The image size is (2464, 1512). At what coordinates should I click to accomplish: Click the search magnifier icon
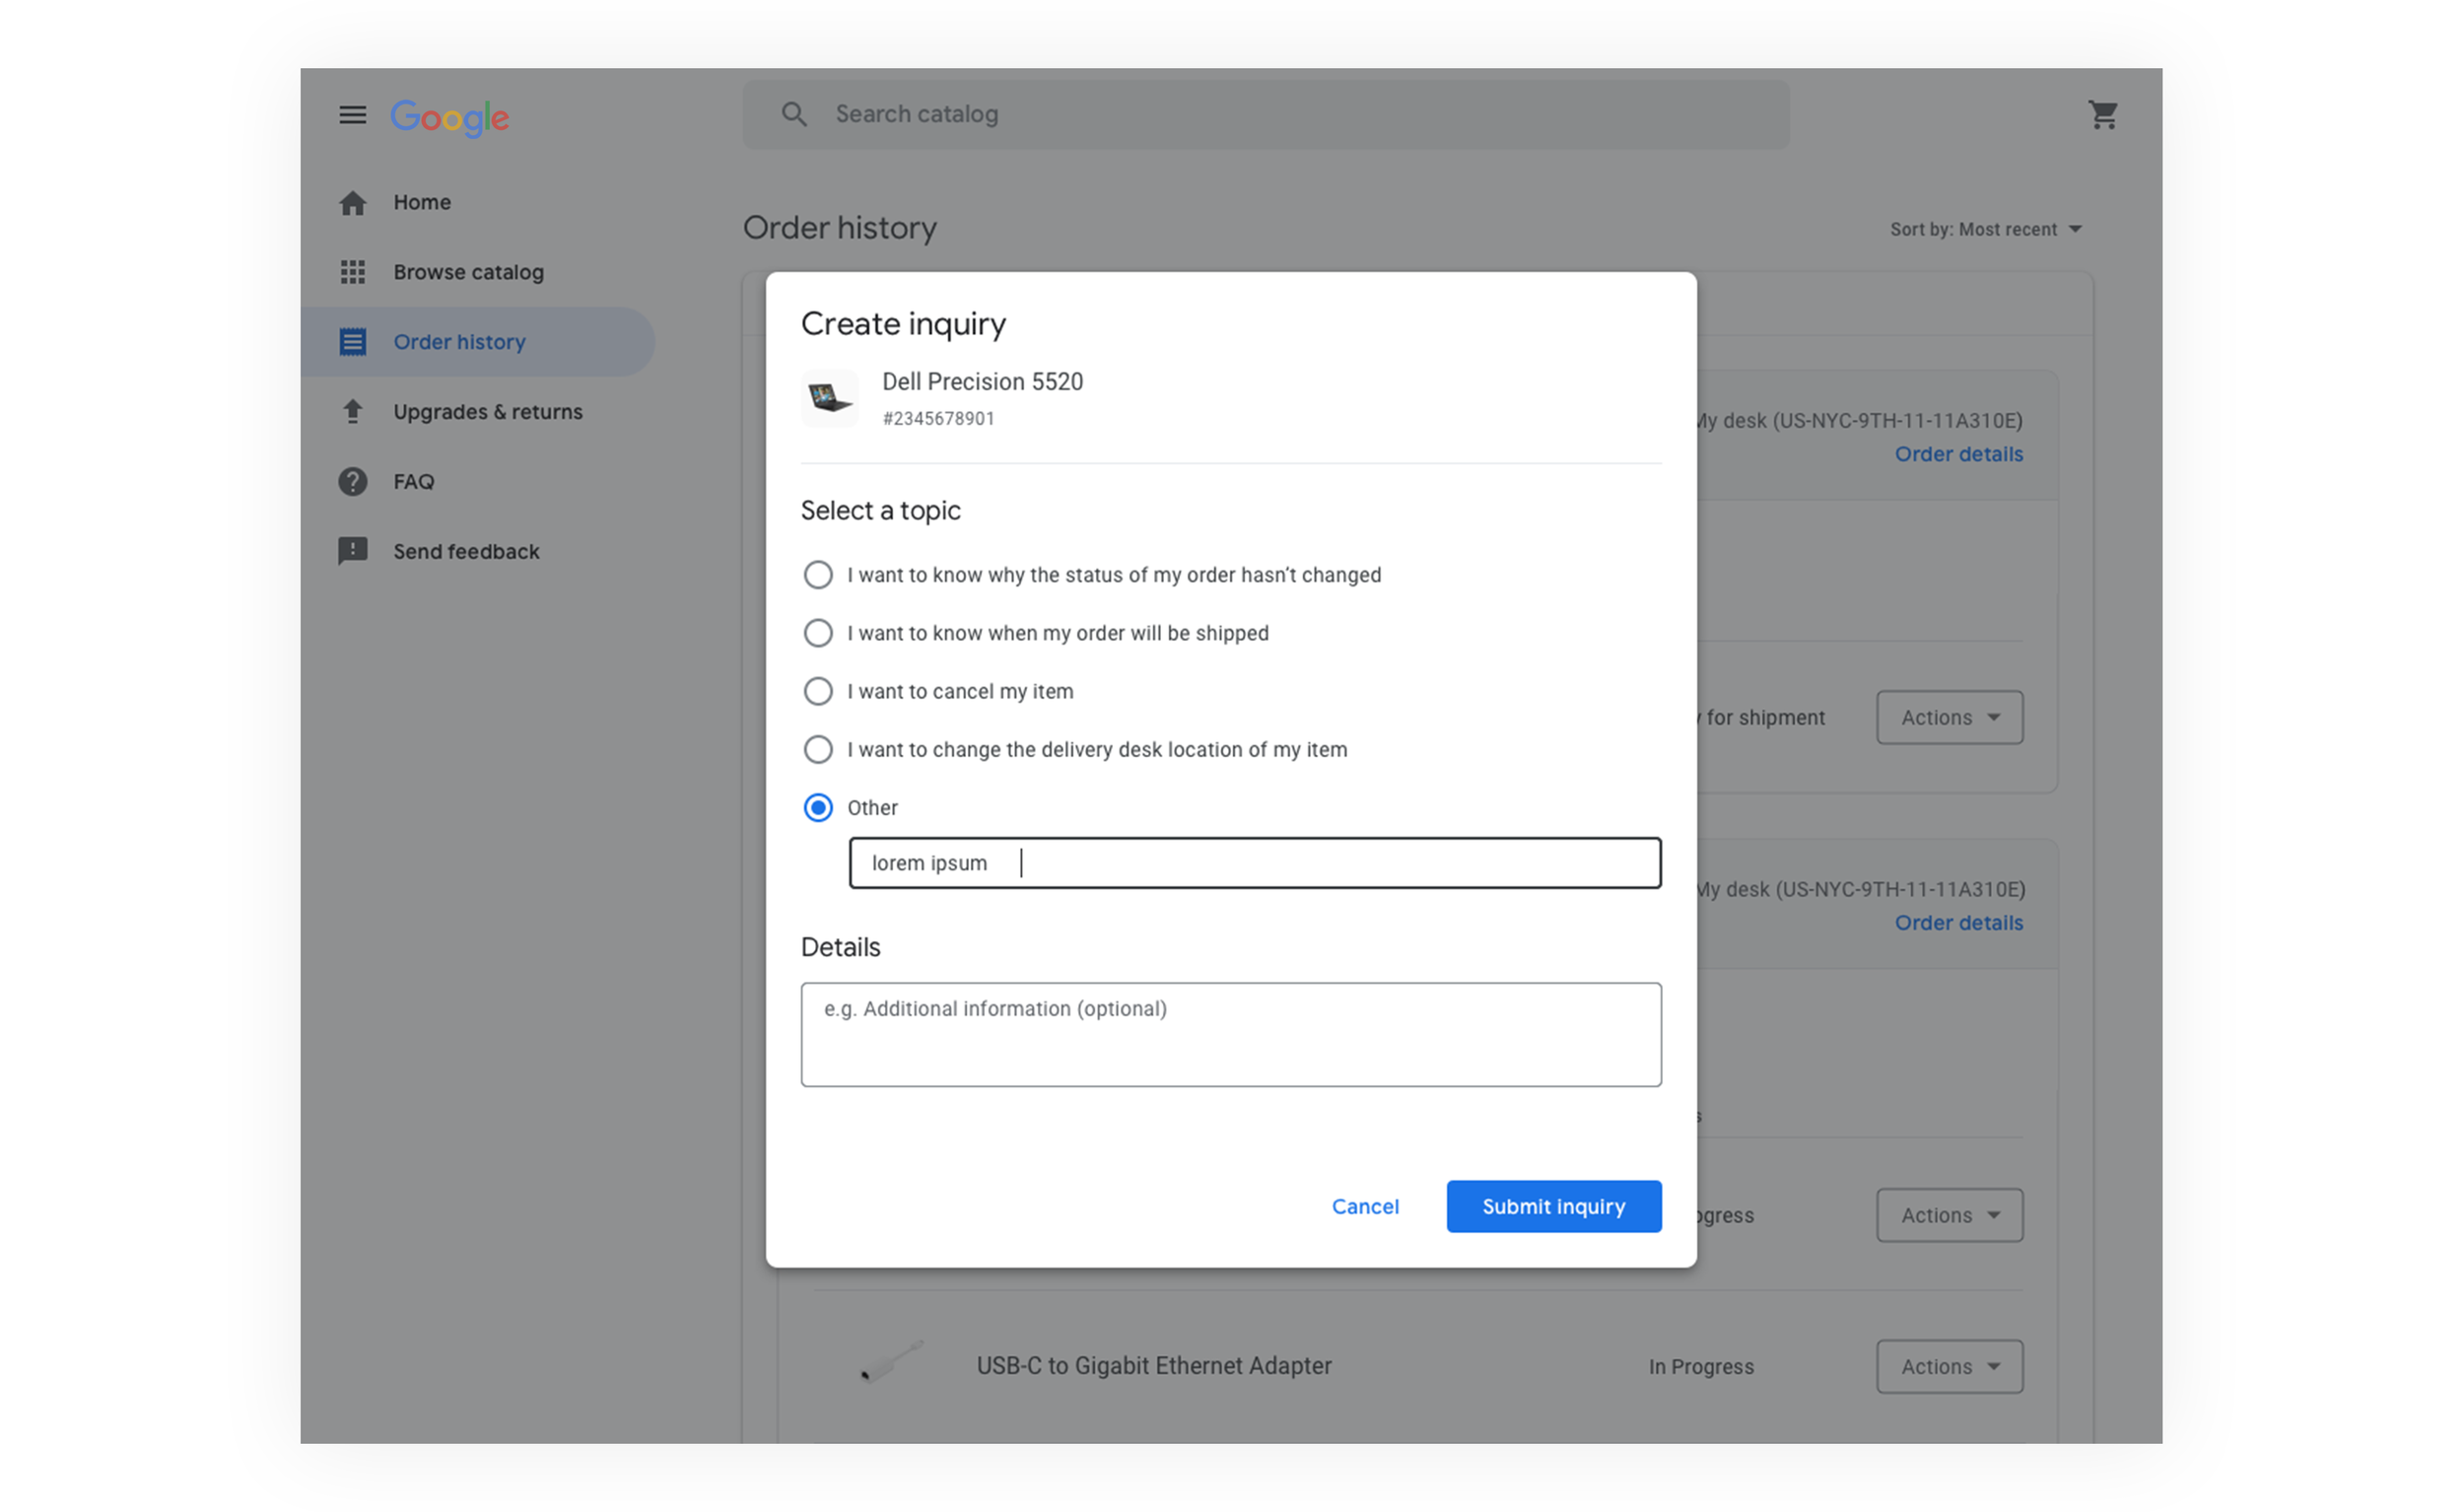pos(794,115)
